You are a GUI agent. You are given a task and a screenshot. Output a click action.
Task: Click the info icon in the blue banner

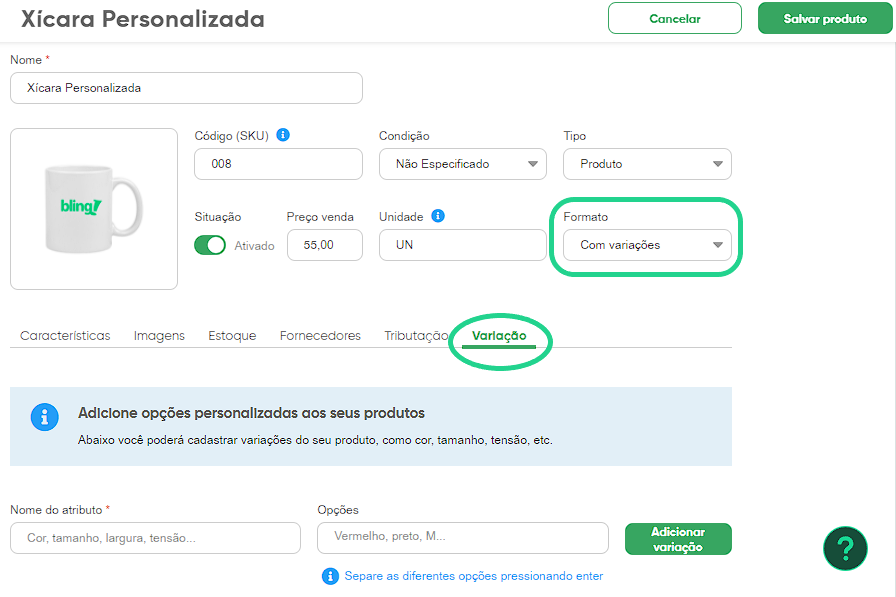pyautogui.click(x=44, y=417)
